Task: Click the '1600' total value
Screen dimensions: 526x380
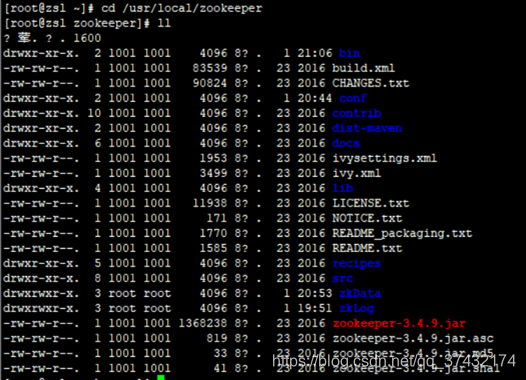Action: coord(87,38)
